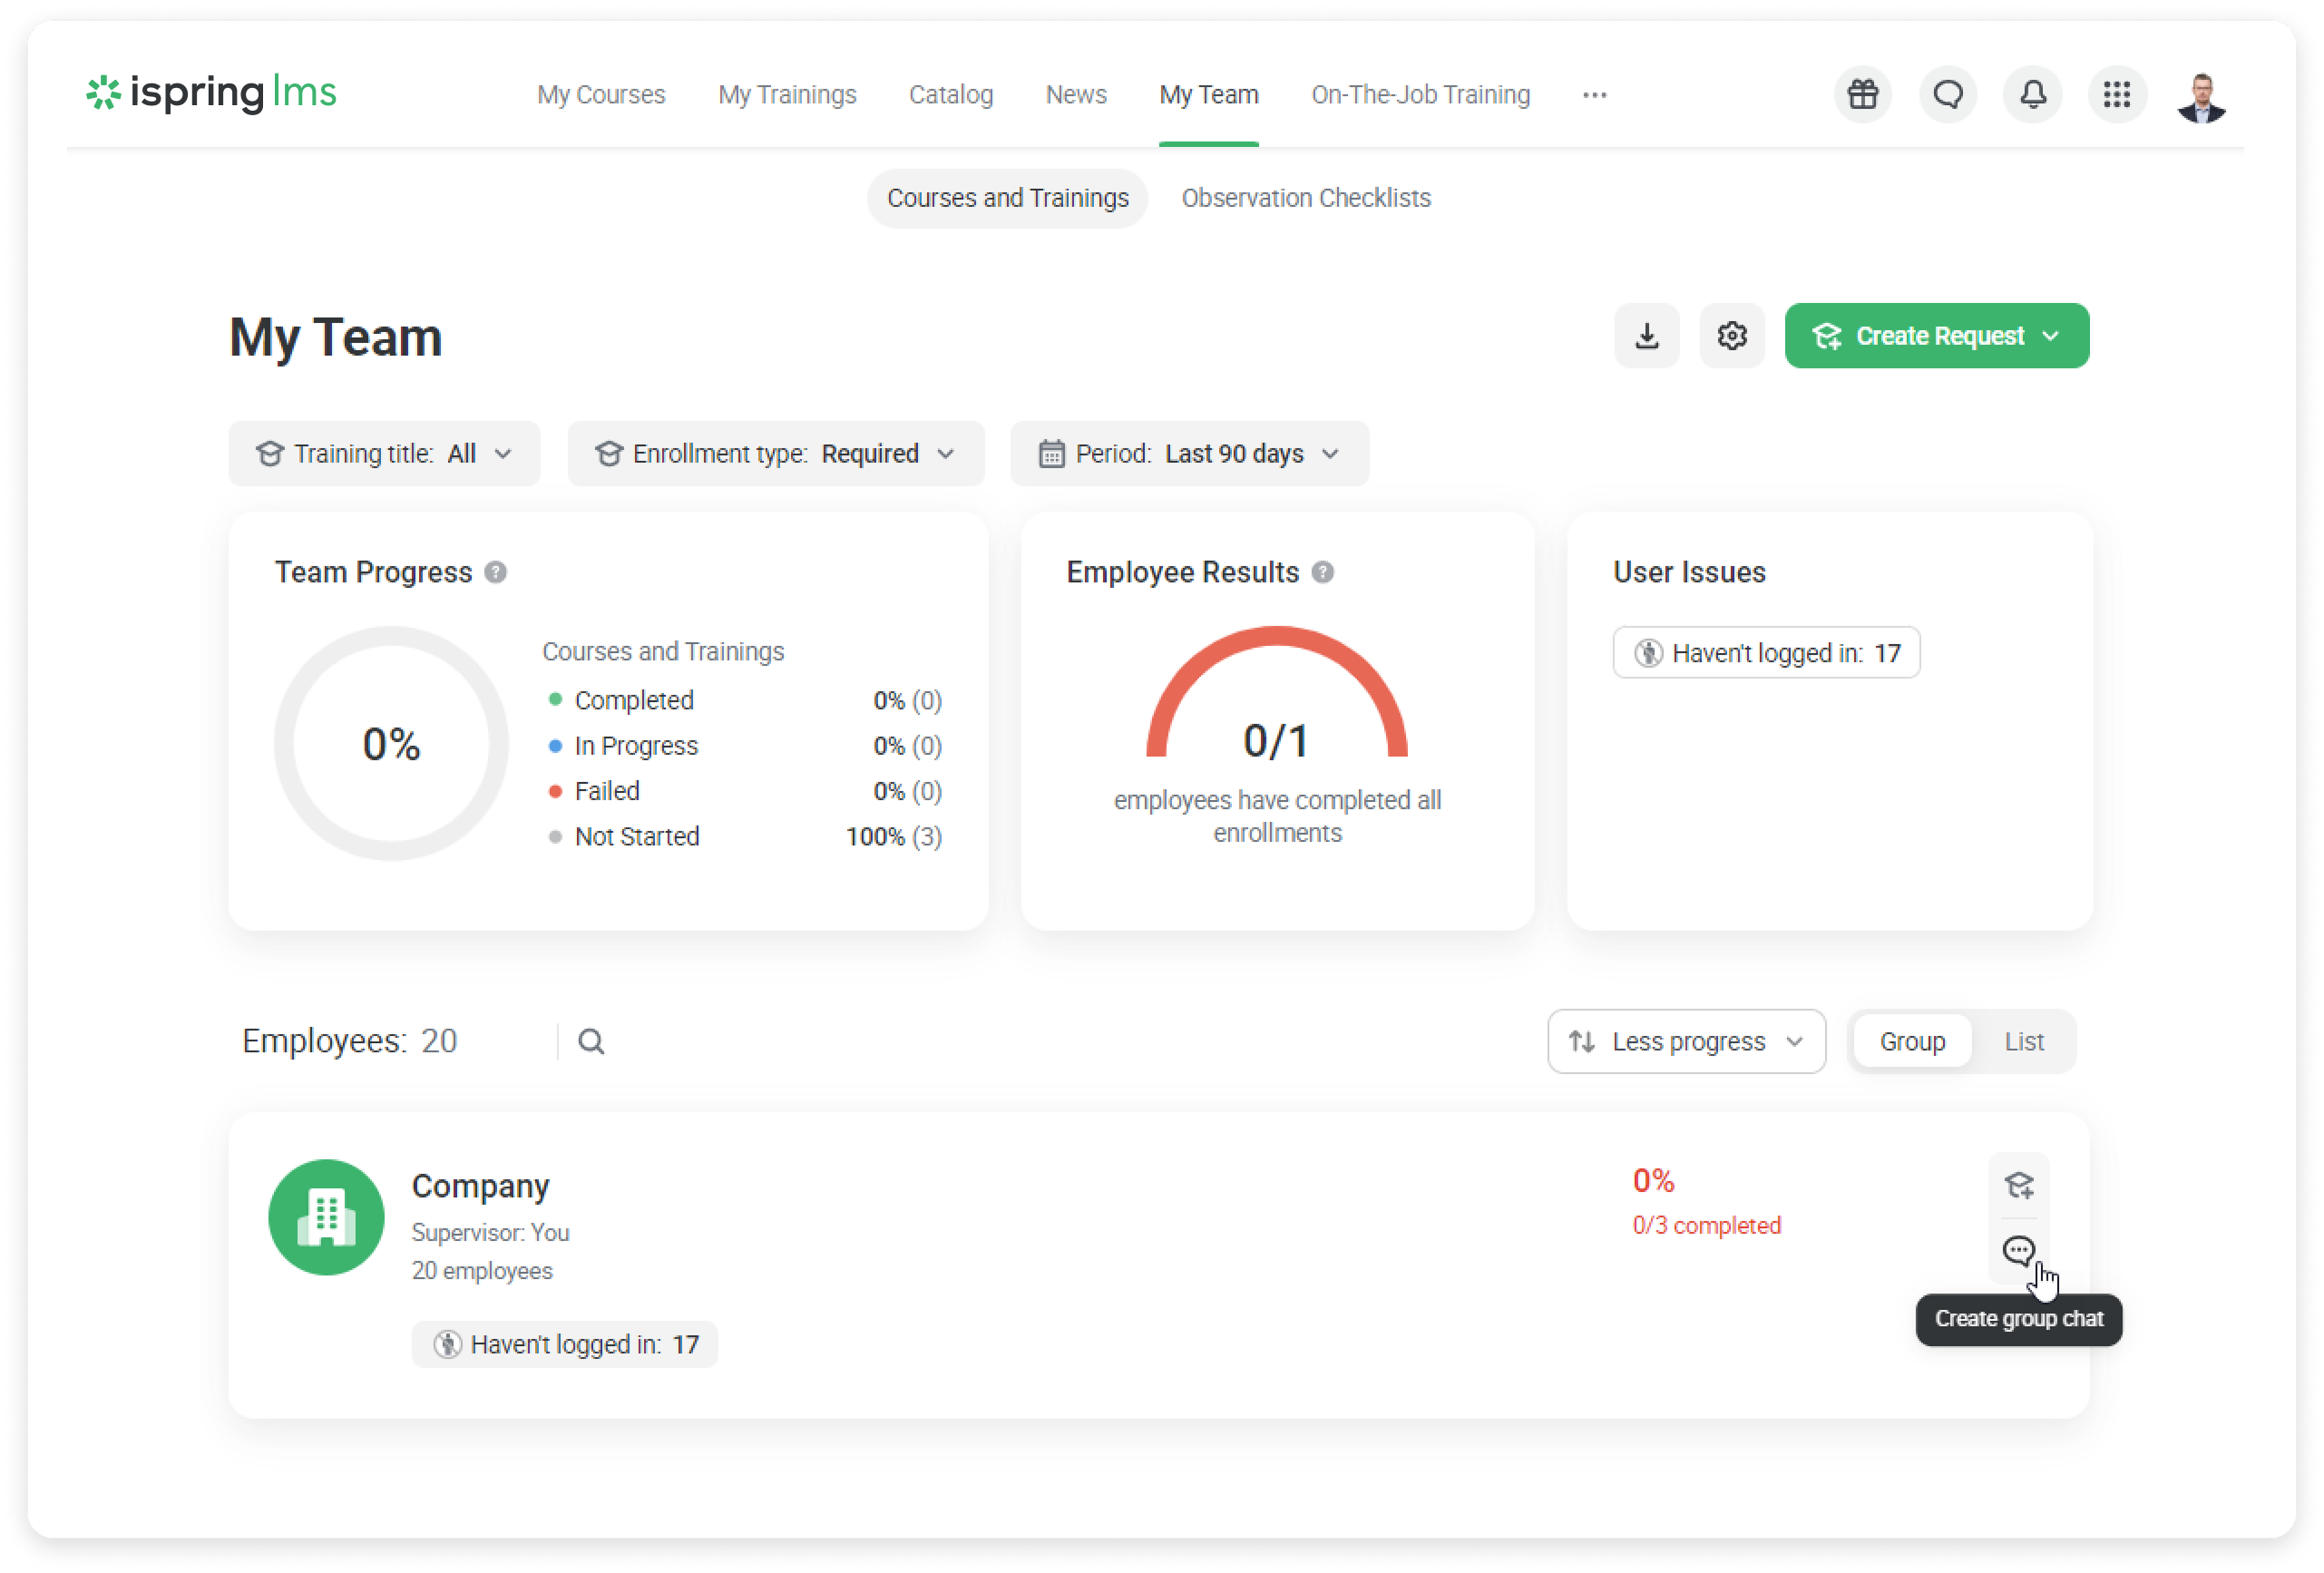The height and width of the screenshot is (1573, 2324).
Task: Click Team Progress help question mark
Action: click(496, 572)
